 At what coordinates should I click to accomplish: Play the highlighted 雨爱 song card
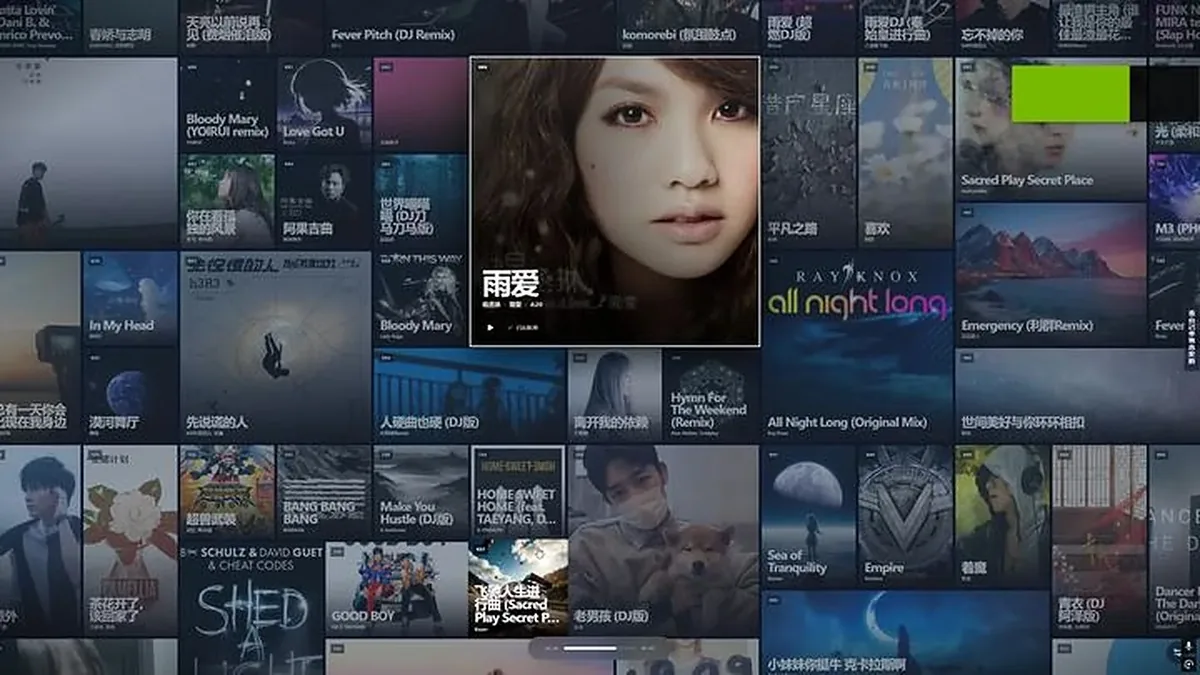coord(490,327)
